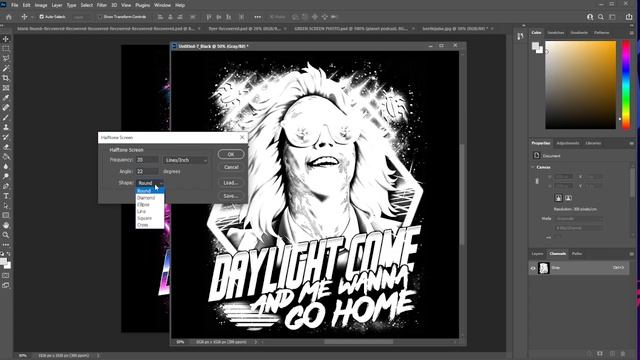The image size is (640, 360).
Task: Open more align options three-dots button
Action: [258, 17]
